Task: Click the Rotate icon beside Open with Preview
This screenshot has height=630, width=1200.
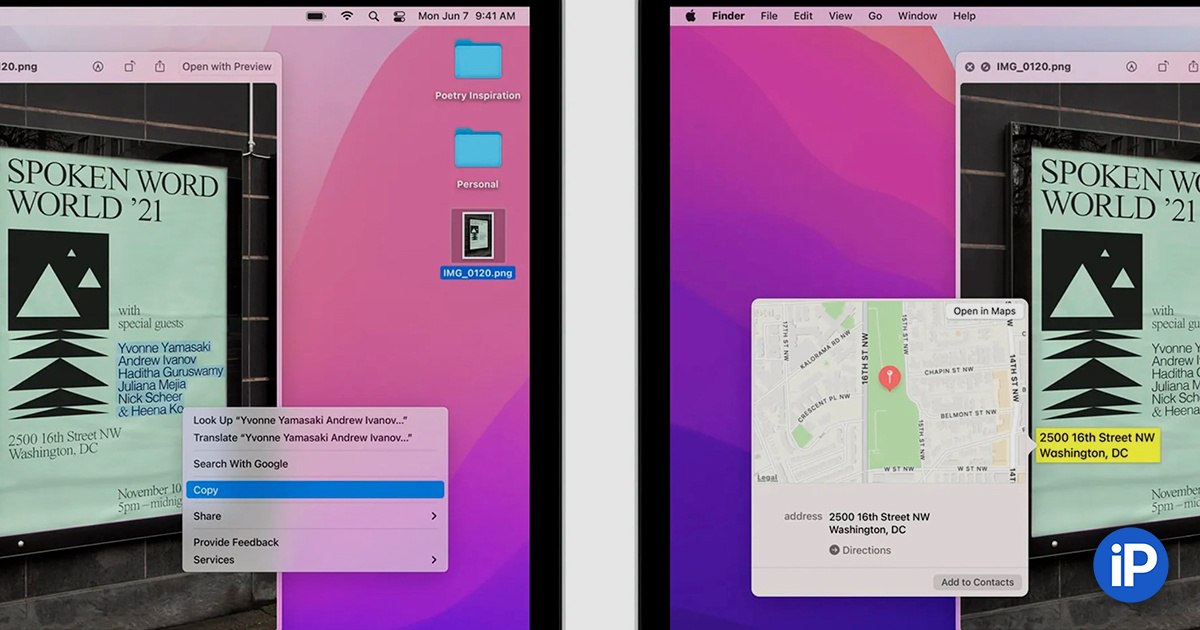Action: pos(129,67)
